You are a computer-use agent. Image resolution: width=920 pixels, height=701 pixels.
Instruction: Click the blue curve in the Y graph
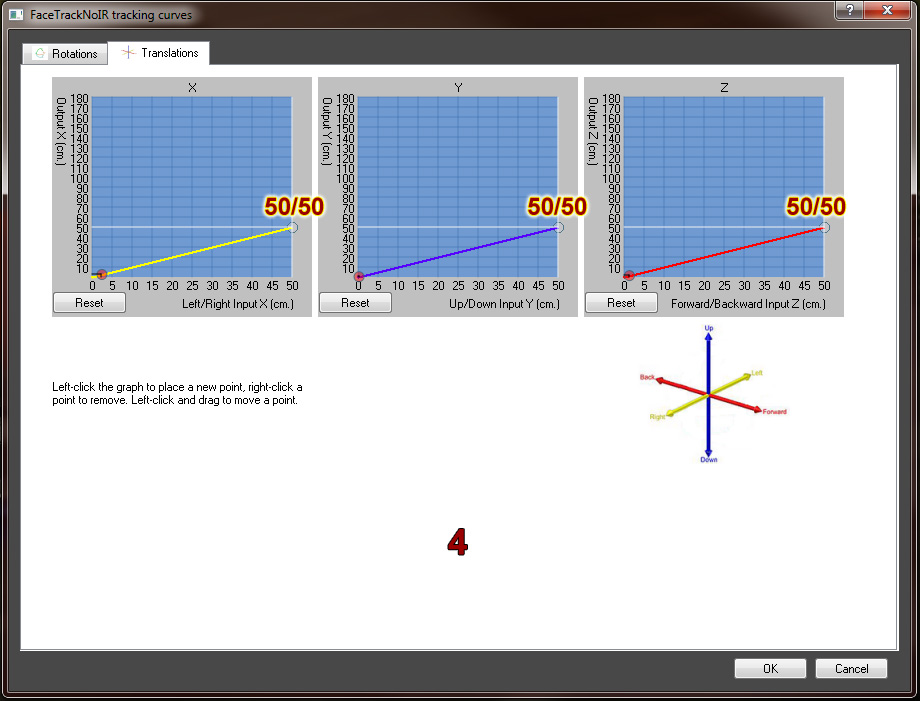tap(459, 251)
